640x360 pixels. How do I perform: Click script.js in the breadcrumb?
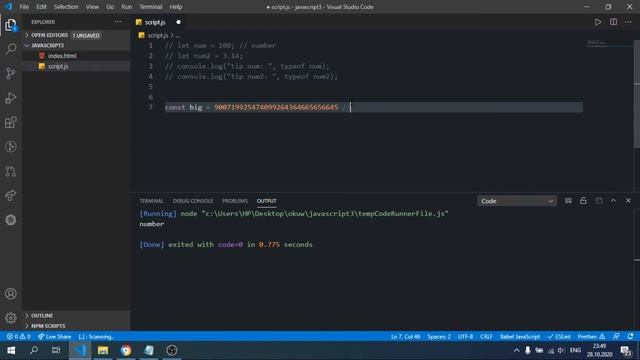tap(157, 36)
